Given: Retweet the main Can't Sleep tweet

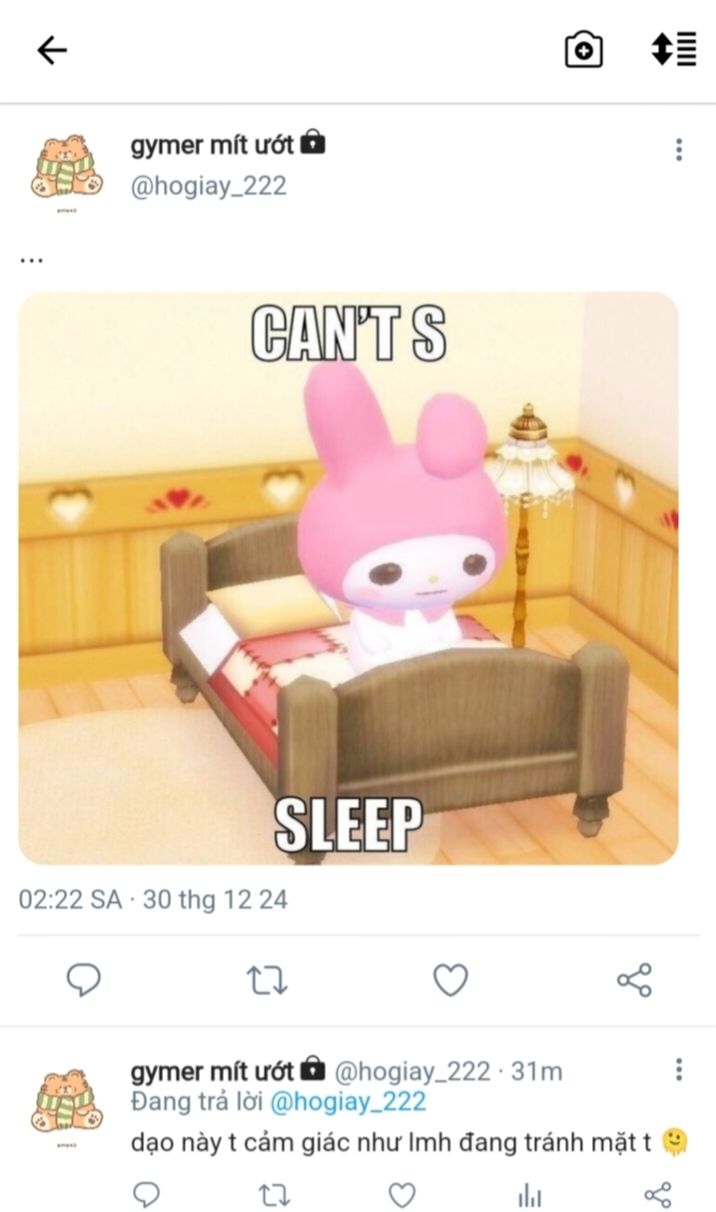Looking at the screenshot, I should tap(267, 981).
